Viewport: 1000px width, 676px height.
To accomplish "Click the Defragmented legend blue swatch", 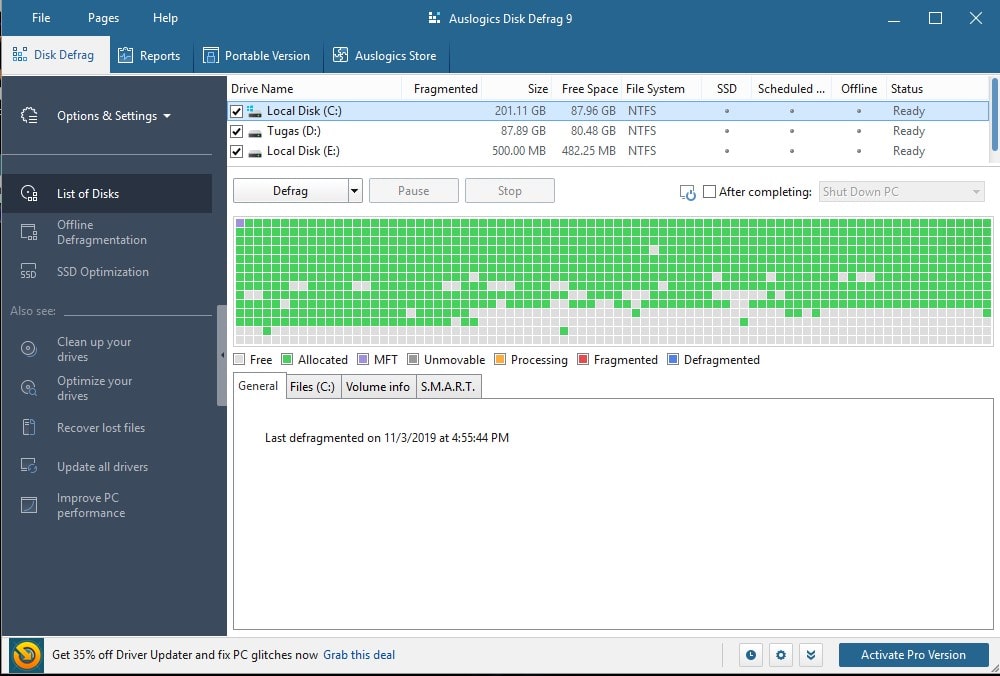I will 673,360.
